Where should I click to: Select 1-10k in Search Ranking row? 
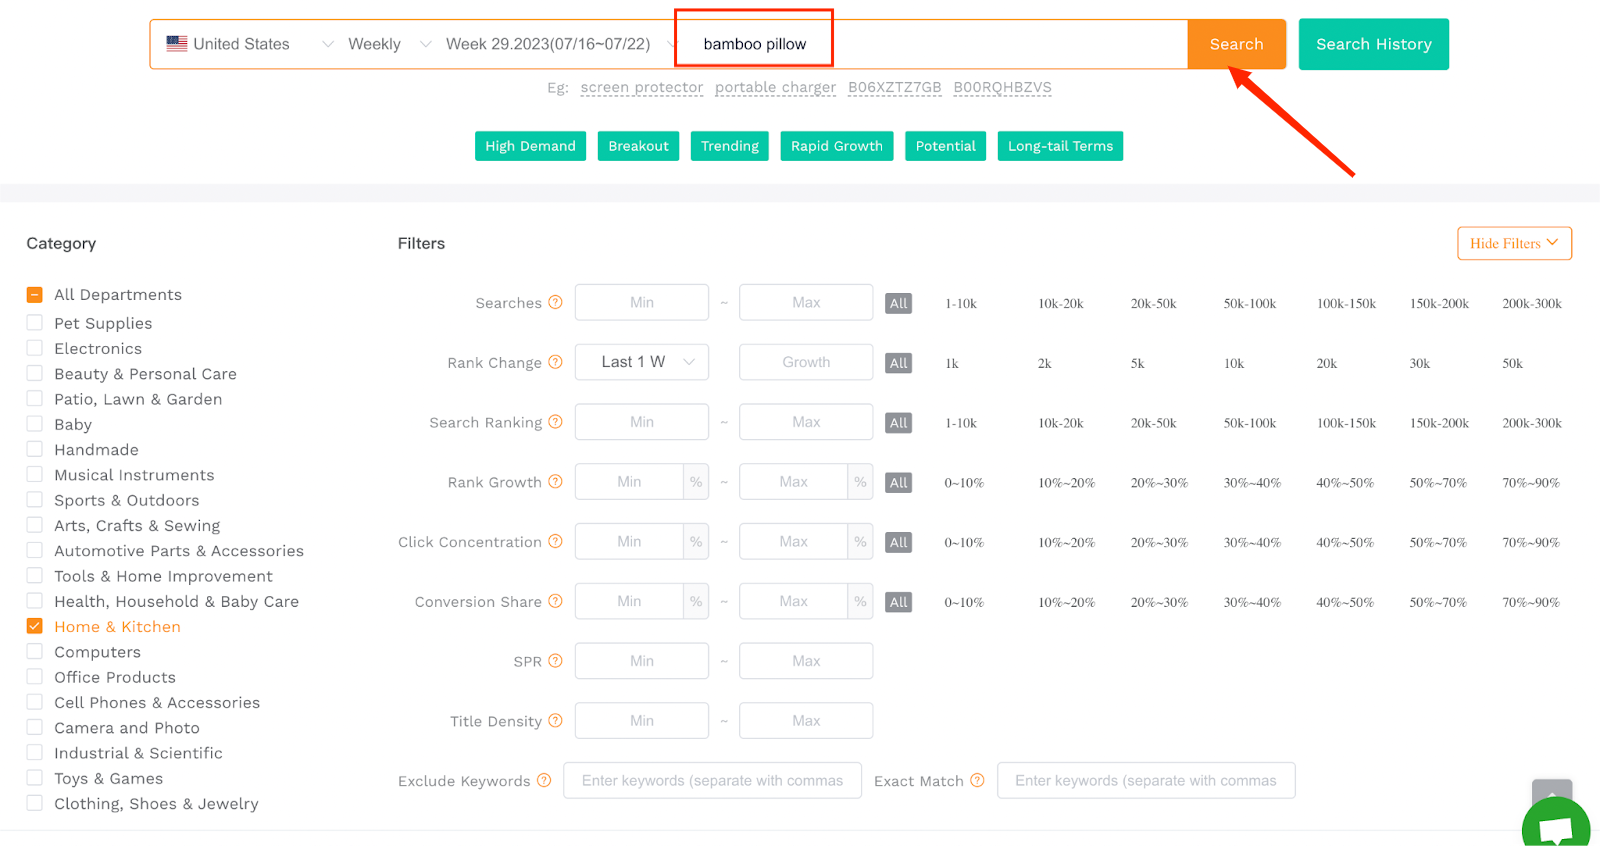click(961, 423)
